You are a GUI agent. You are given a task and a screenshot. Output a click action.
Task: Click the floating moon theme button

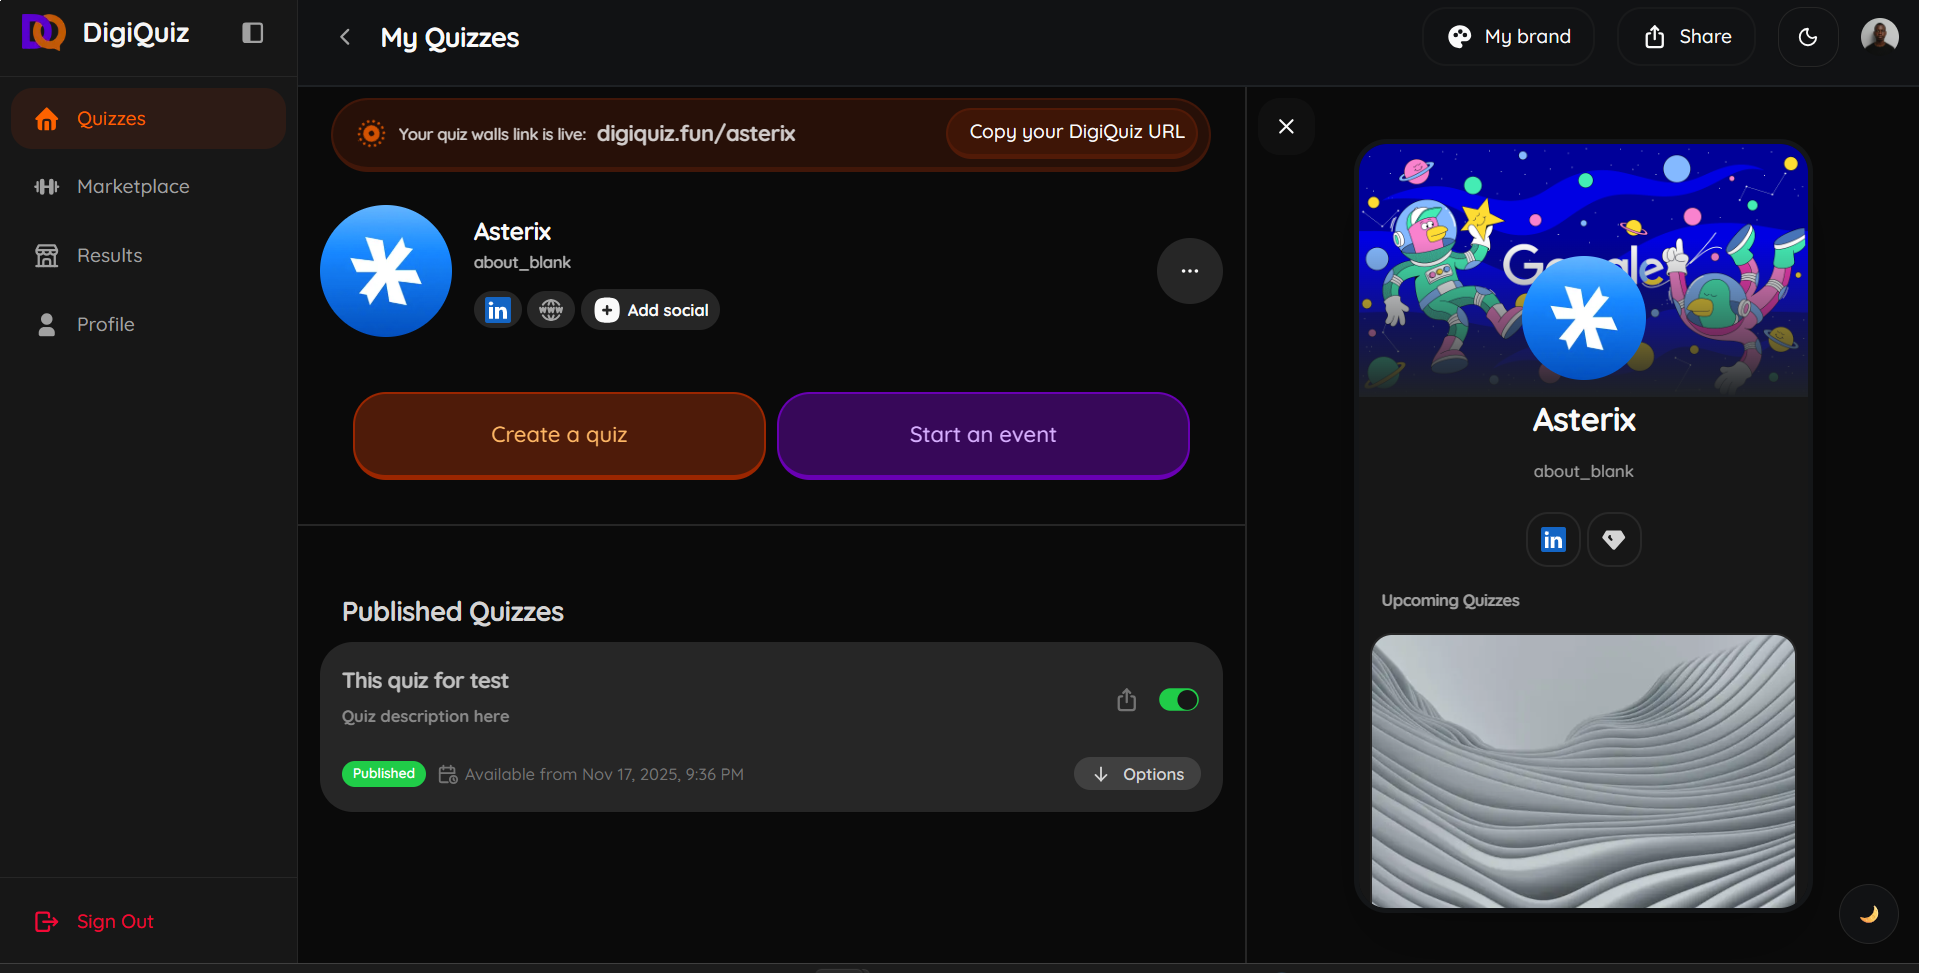pos(1868,913)
